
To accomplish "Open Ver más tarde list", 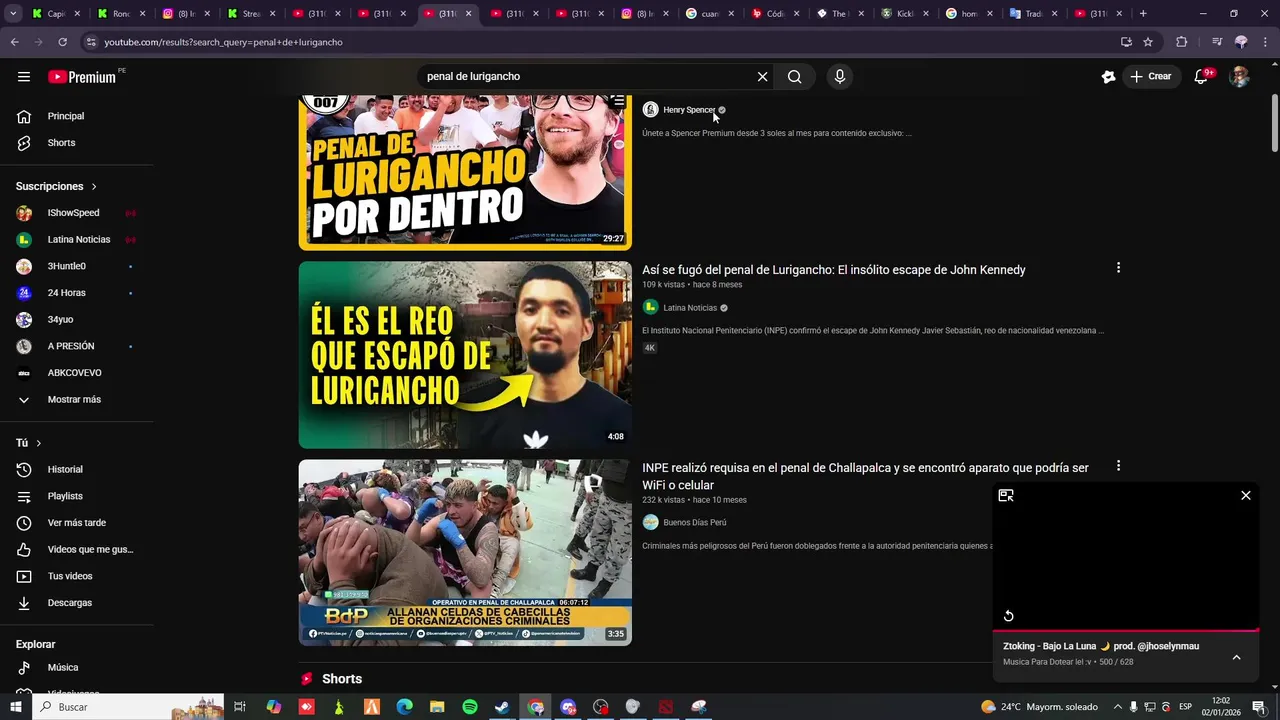I will pyautogui.click(x=78, y=523).
